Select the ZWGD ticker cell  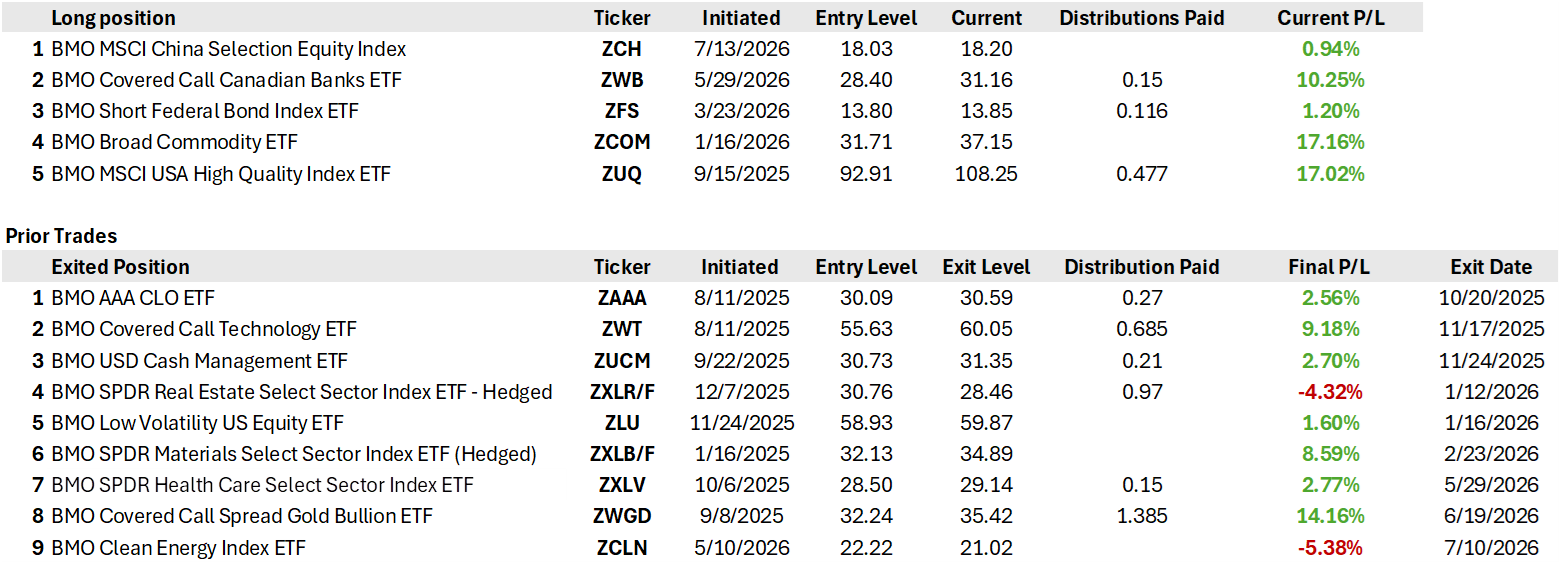(621, 516)
